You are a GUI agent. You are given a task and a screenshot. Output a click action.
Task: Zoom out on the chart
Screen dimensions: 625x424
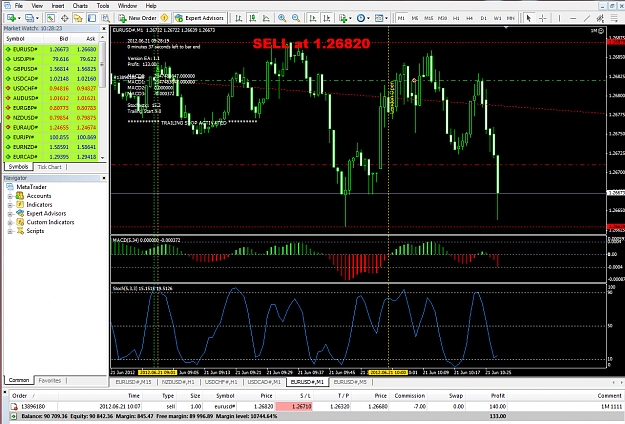pos(296,18)
